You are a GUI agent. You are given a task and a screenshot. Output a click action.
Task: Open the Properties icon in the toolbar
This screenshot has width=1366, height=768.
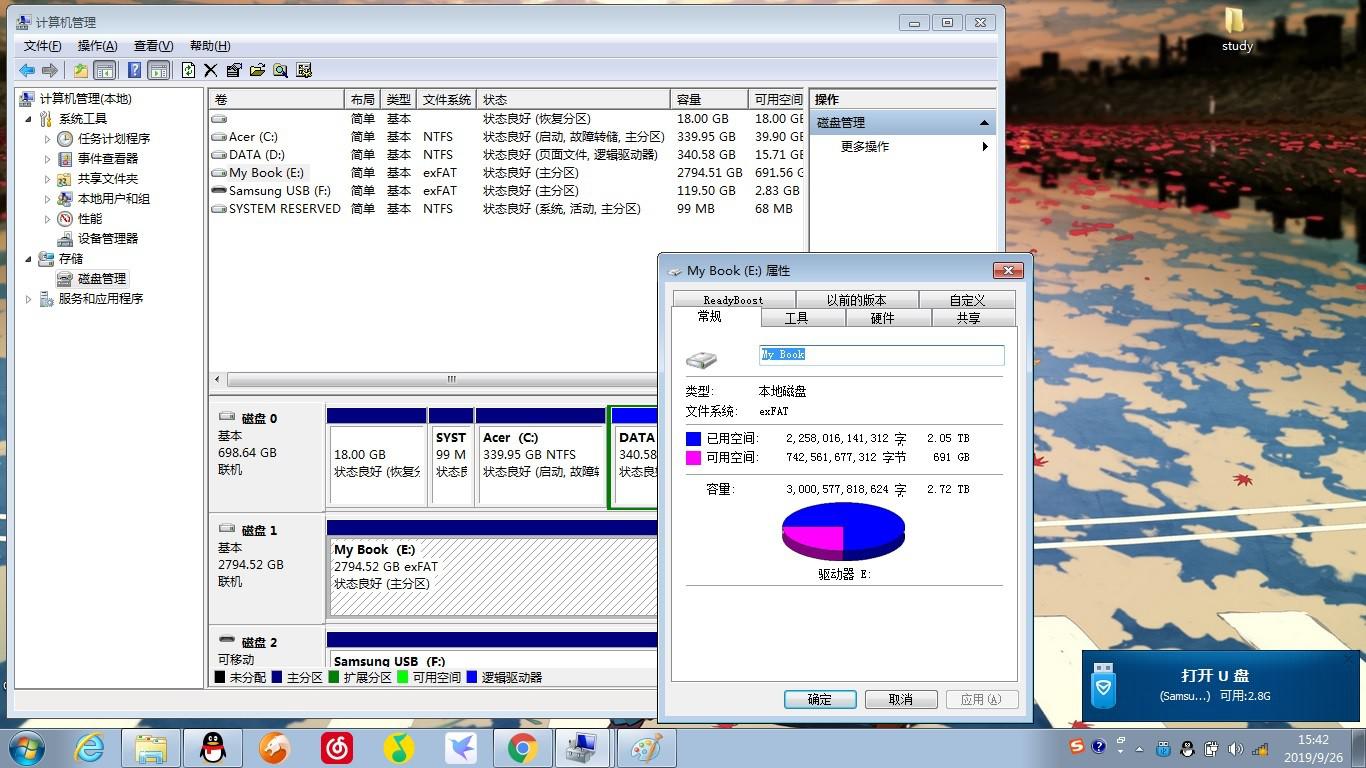coord(235,70)
